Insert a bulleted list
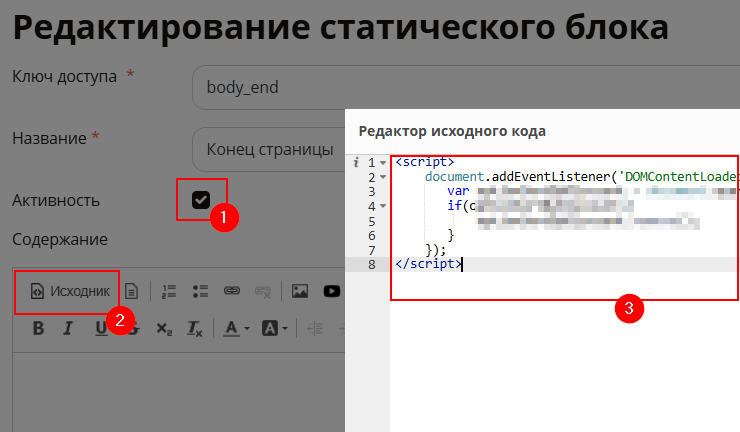This screenshot has width=740, height=432. [200, 291]
